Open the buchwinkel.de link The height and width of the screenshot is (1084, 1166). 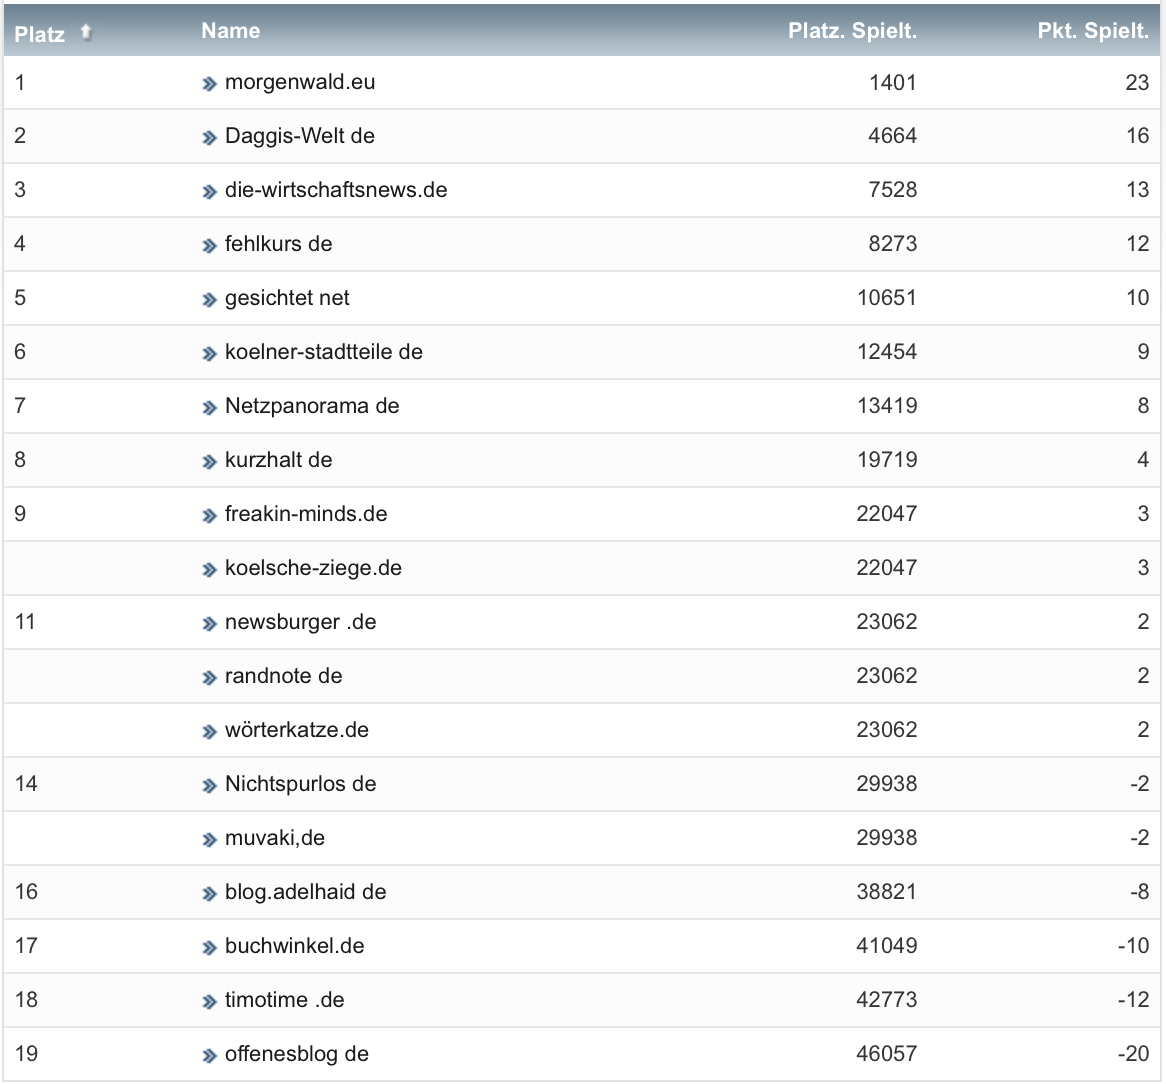pyautogui.click(x=294, y=946)
